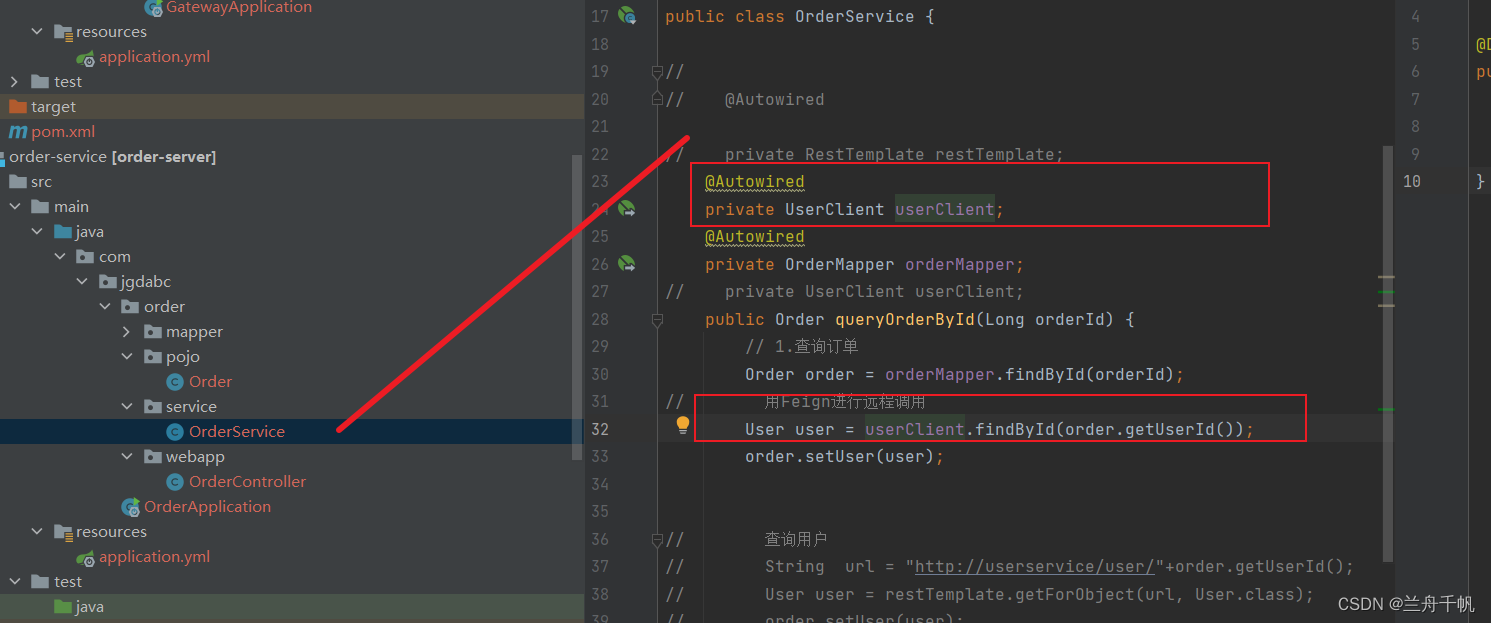Collapse the resources folder above the target folder
Screen dimensions: 1491x623
click(38, 32)
